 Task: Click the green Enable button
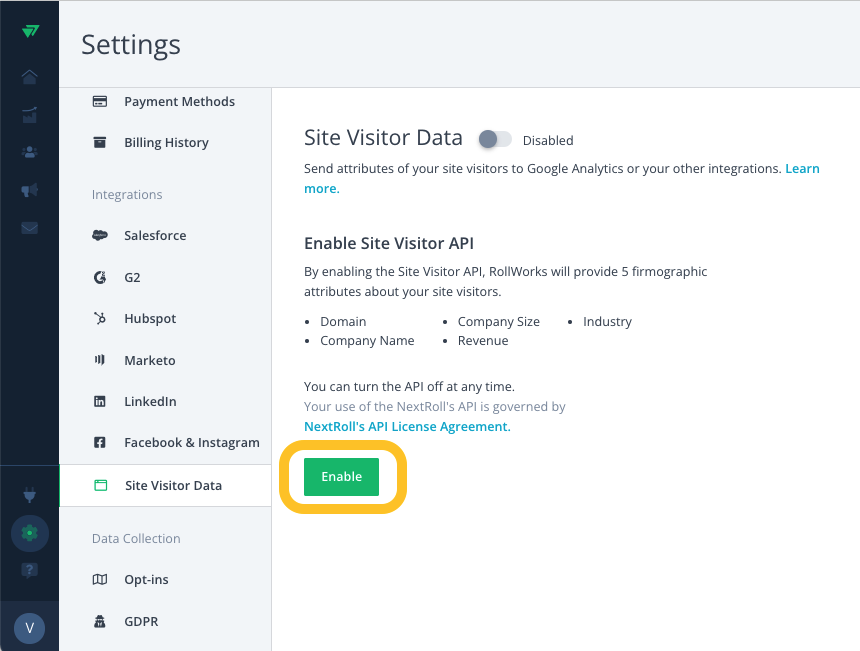tap(341, 477)
